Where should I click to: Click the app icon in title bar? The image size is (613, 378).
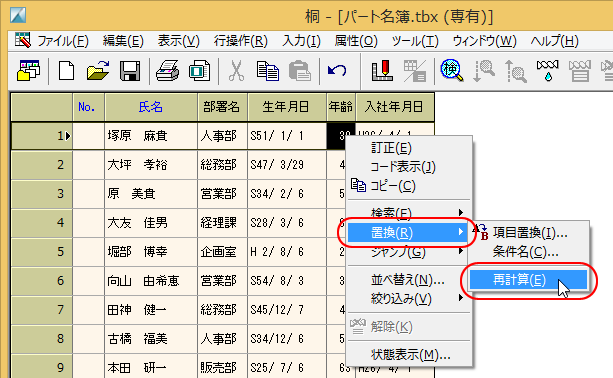point(18,15)
